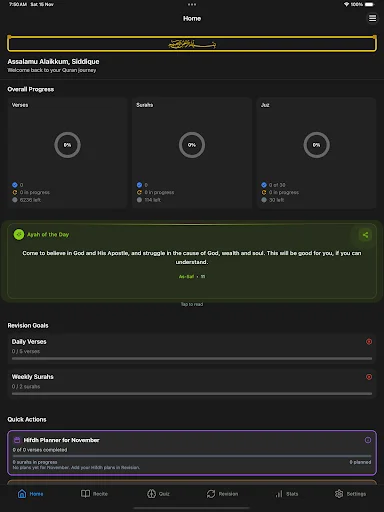Click the Wi-Fi status icon

click(x=346, y=4)
